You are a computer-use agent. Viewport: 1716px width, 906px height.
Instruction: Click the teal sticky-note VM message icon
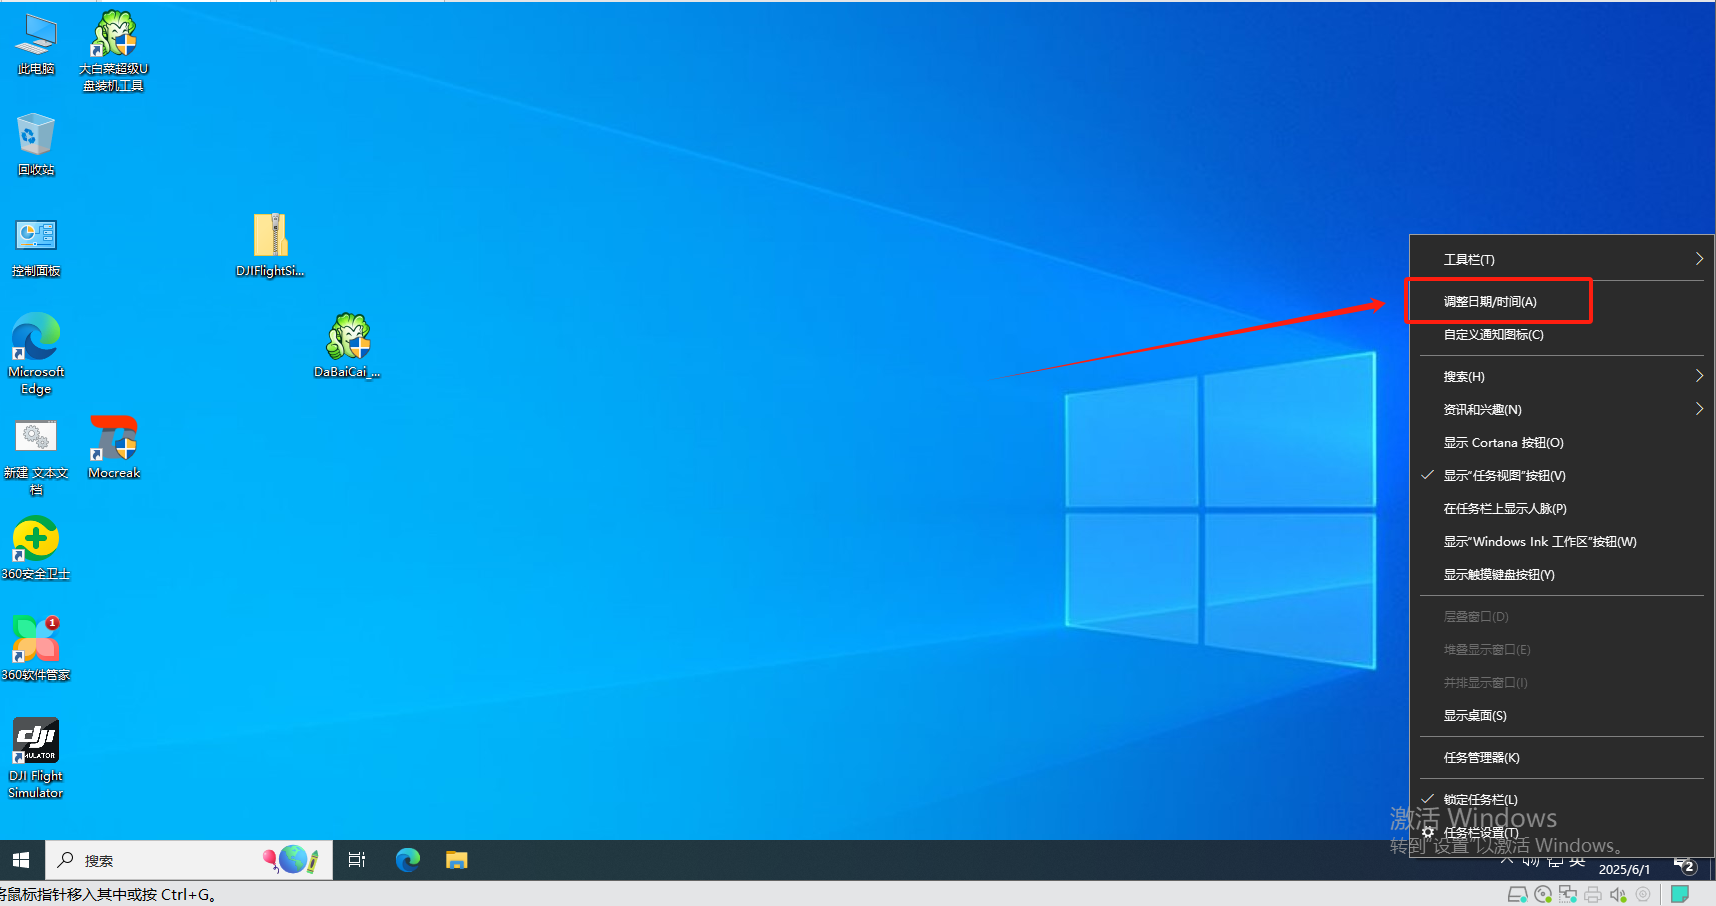pyautogui.click(x=1680, y=894)
